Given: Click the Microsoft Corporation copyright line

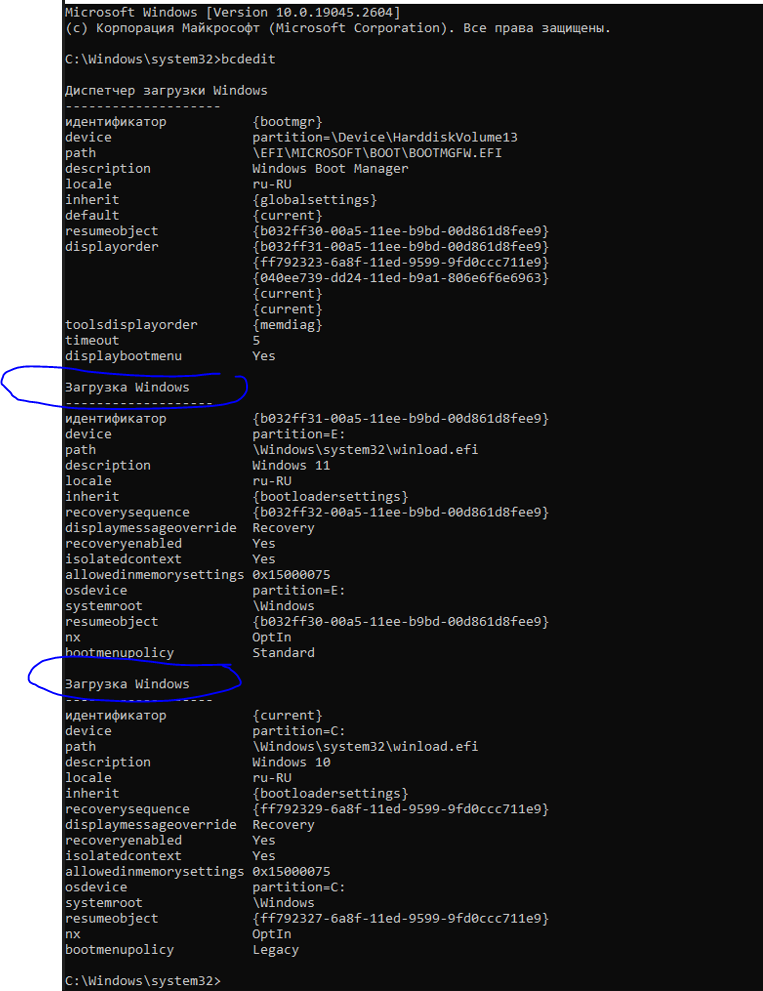Looking at the screenshot, I should tap(338, 28).
